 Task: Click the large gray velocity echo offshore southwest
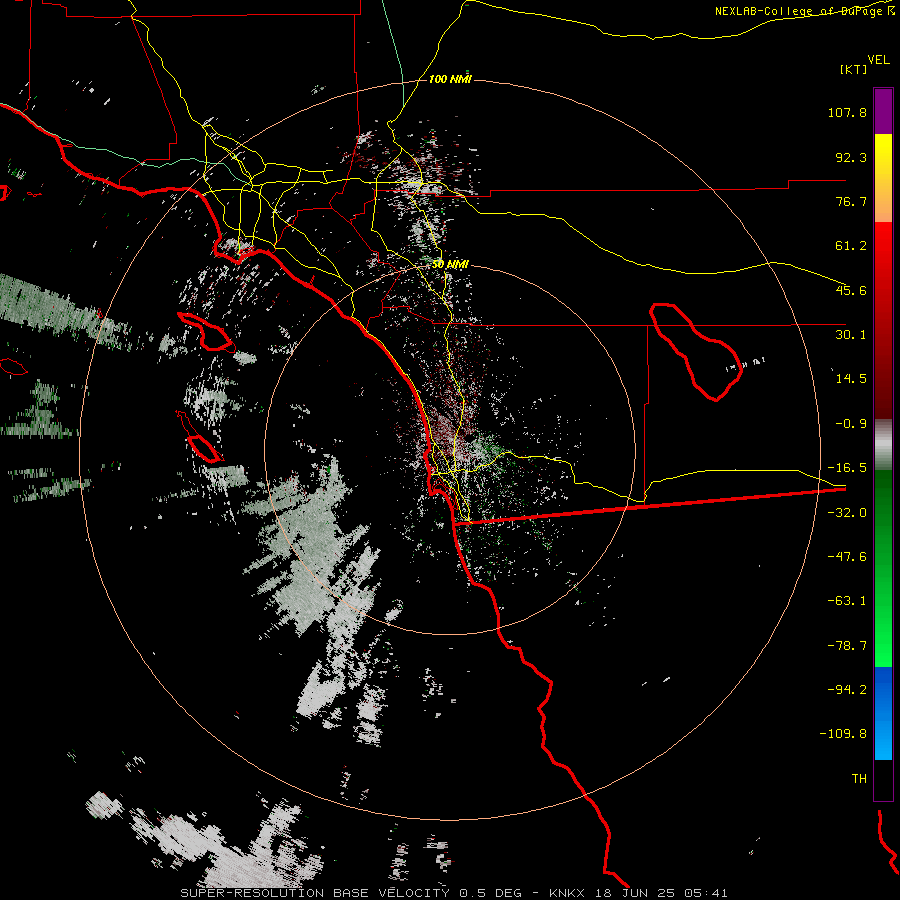(313, 545)
